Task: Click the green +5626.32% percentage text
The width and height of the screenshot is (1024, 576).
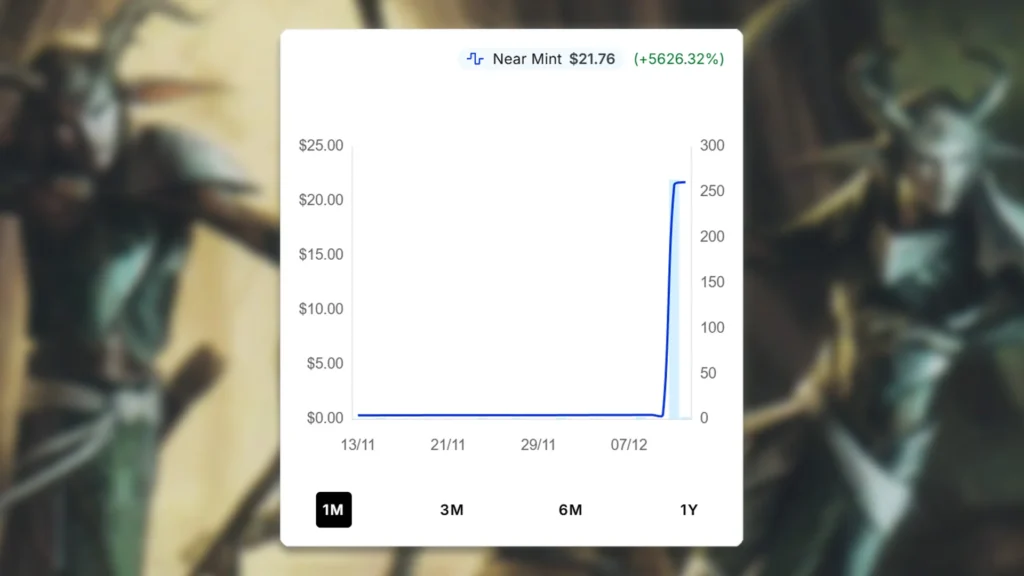Action: click(678, 59)
